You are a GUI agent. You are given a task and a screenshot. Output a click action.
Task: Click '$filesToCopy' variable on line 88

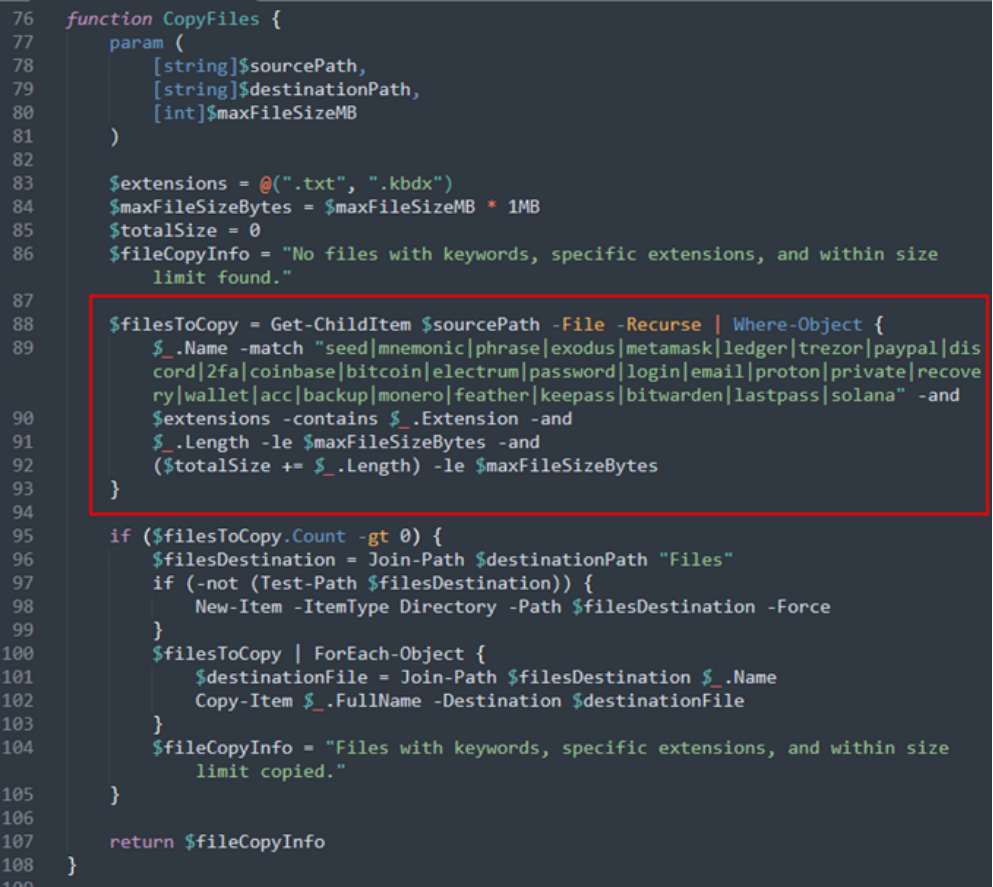[174, 325]
